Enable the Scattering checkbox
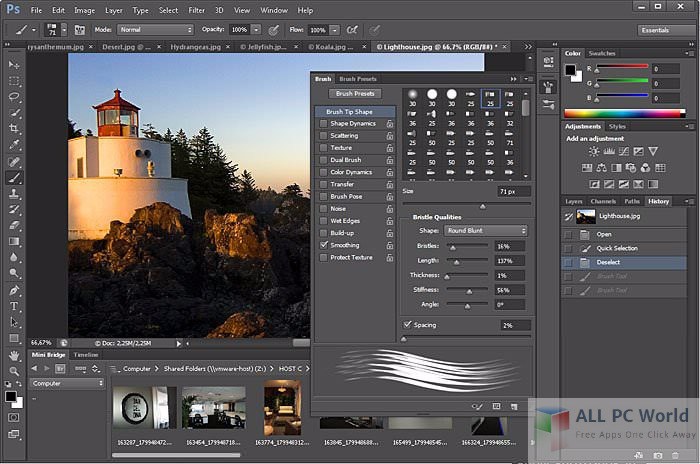This screenshot has height=464, width=700. coord(323,136)
